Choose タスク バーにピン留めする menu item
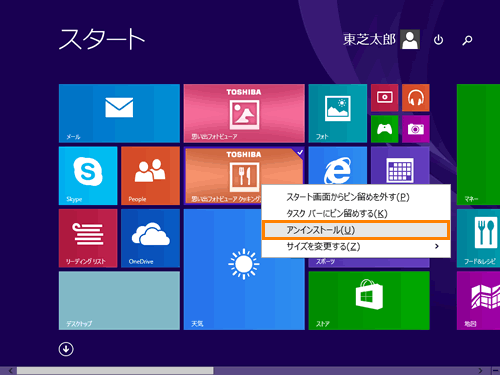 tap(356, 213)
